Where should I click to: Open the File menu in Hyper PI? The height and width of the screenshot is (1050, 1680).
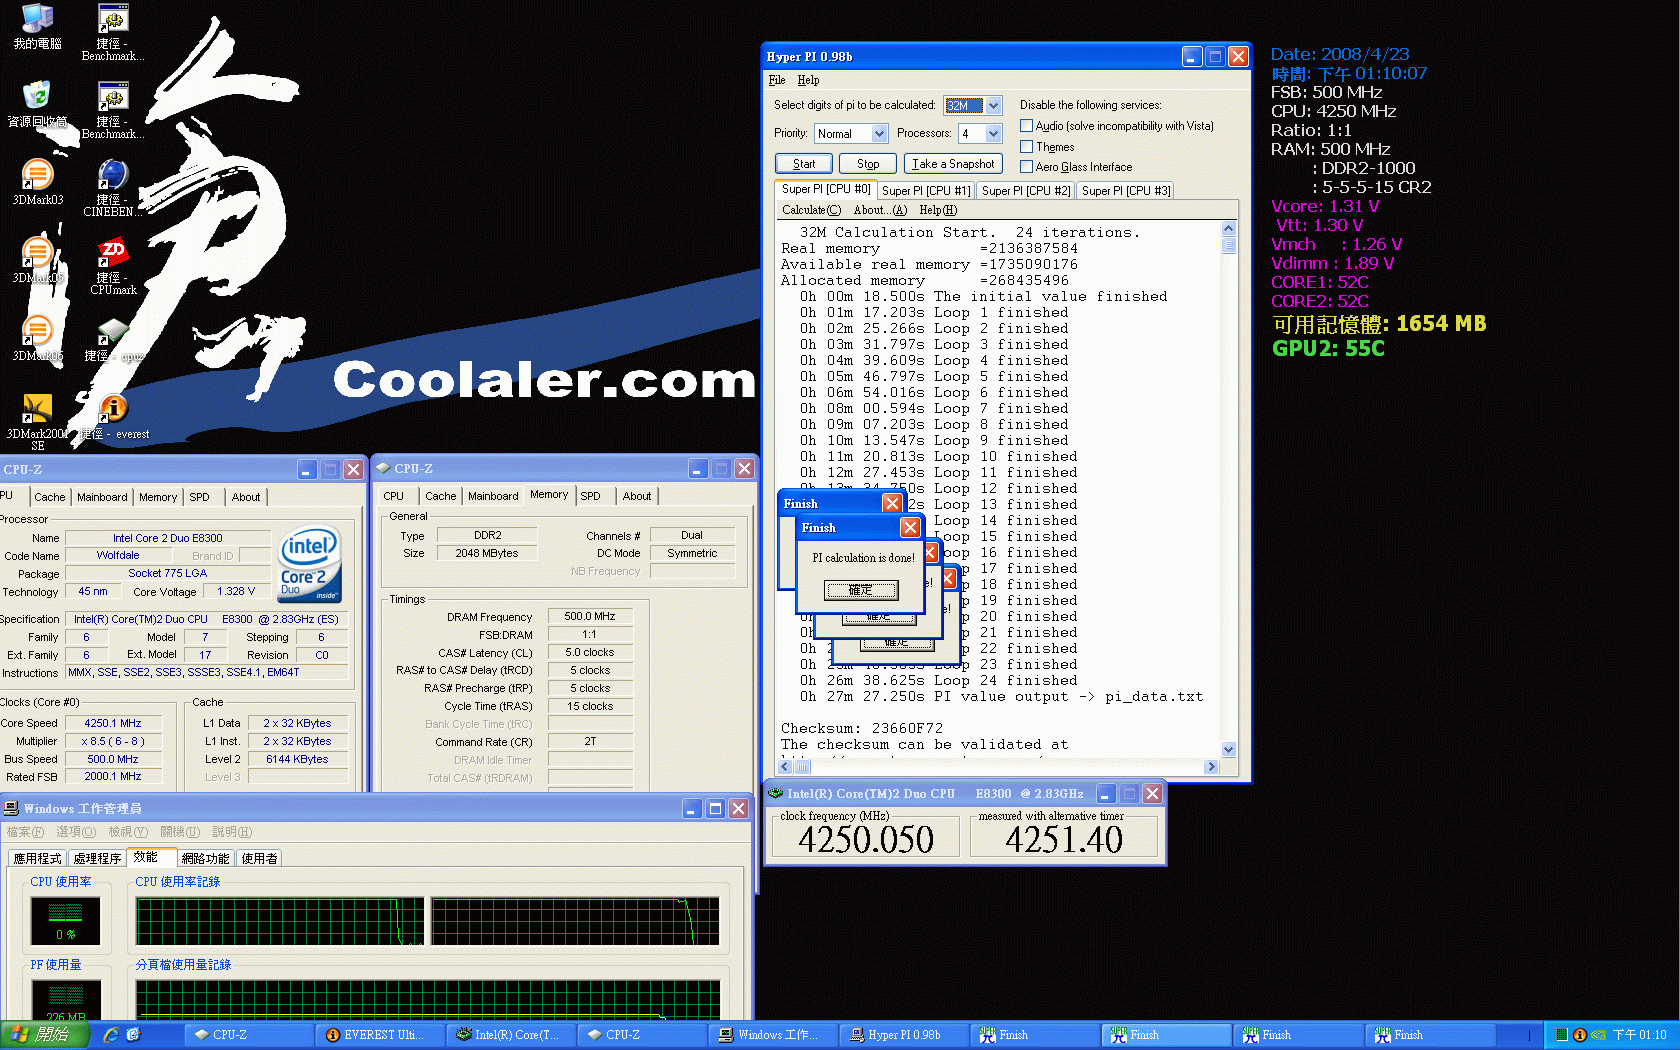(777, 80)
